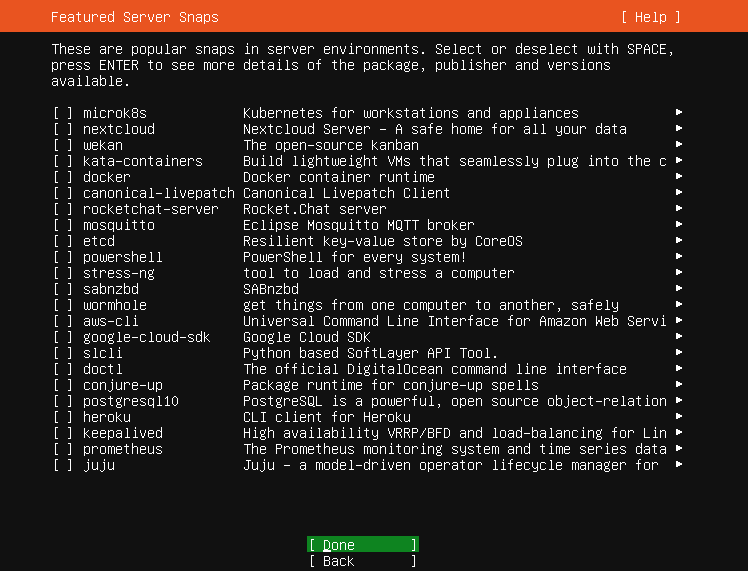Screen dimensions: 748x571
Task: Tick the aws-cli checkbox
Action: (63, 321)
